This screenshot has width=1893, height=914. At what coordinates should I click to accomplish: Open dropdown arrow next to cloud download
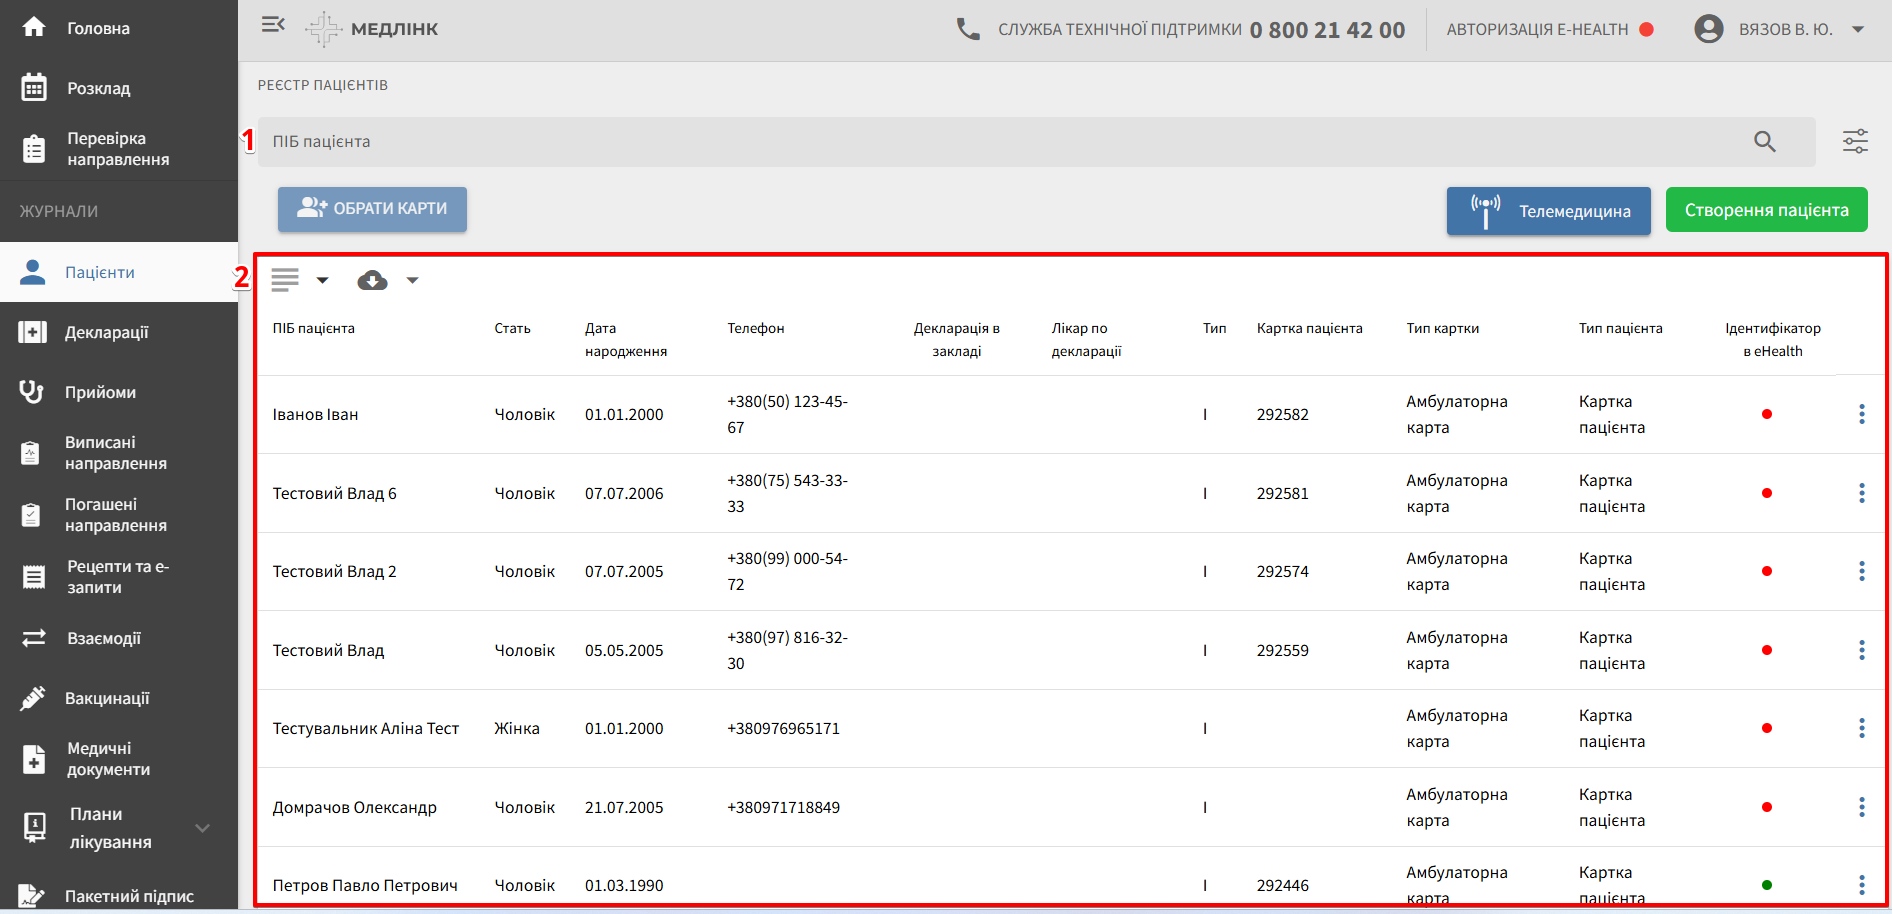pyautogui.click(x=412, y=281)
